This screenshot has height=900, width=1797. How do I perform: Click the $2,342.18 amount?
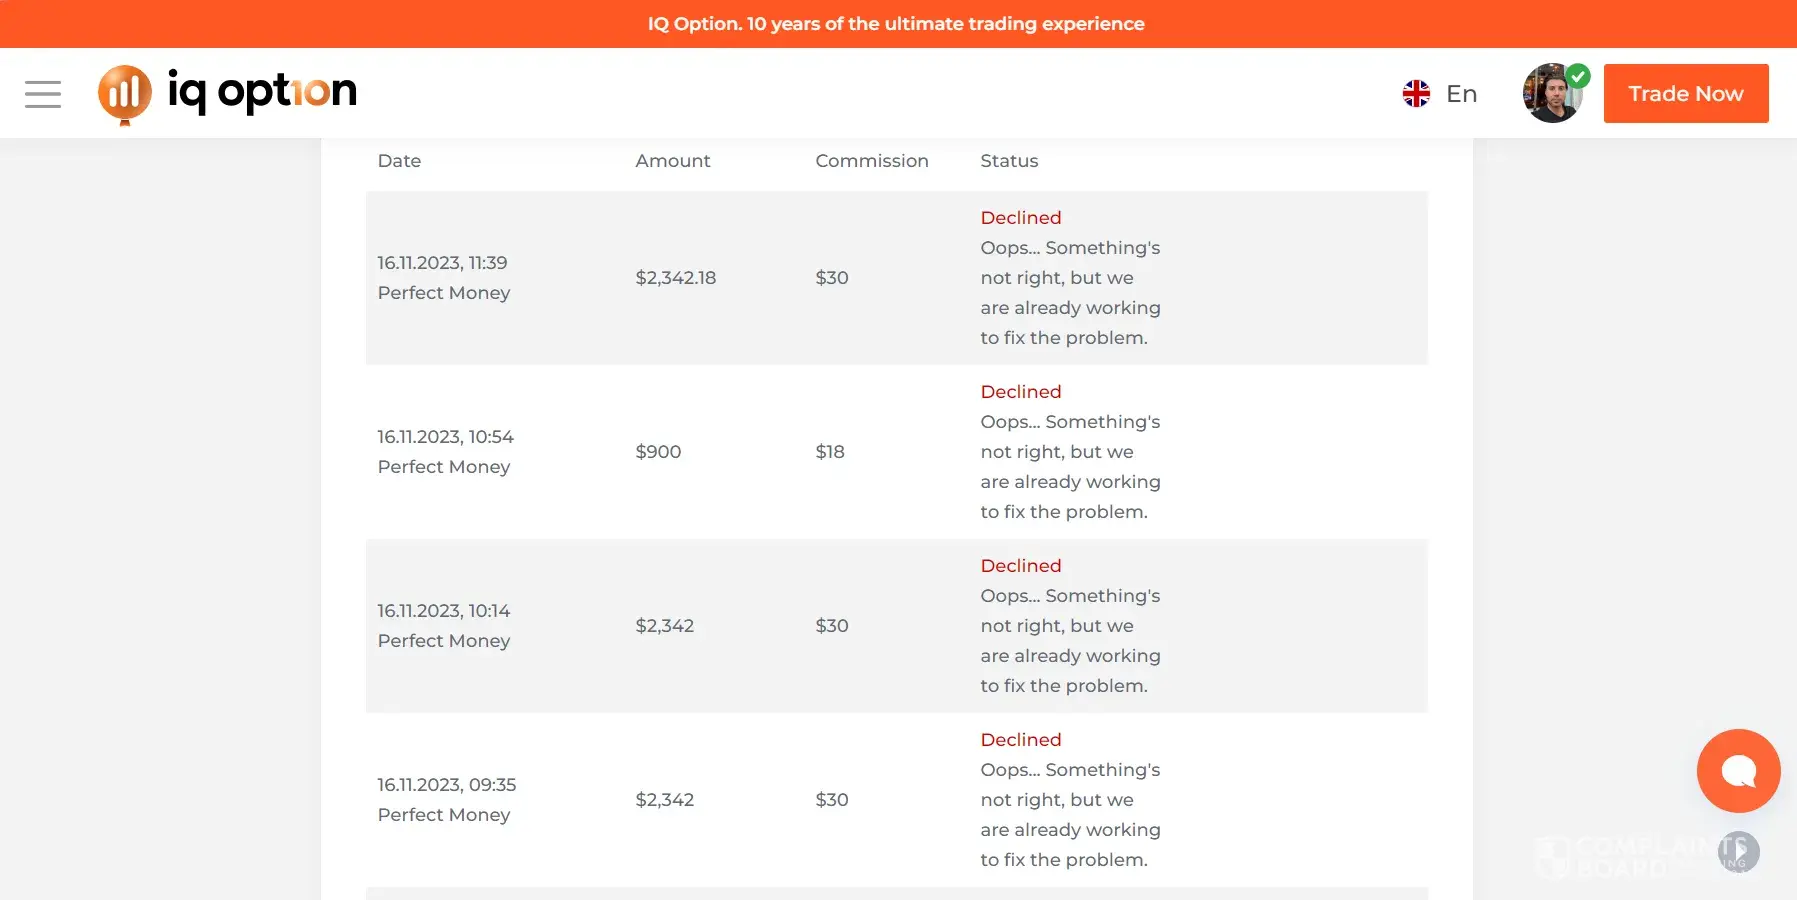pos(676,278)
